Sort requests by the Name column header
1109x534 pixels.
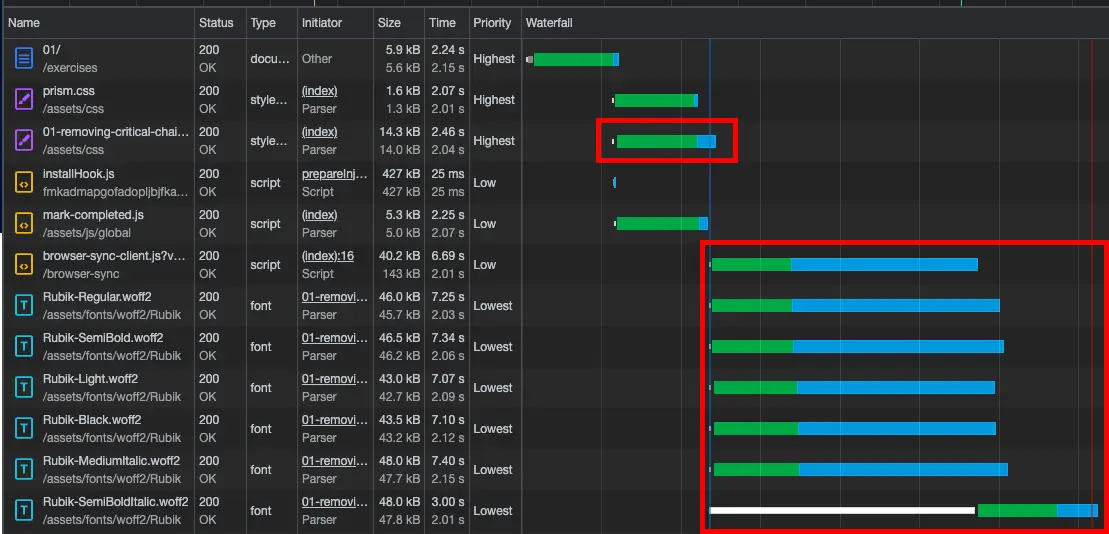(24, 22)
